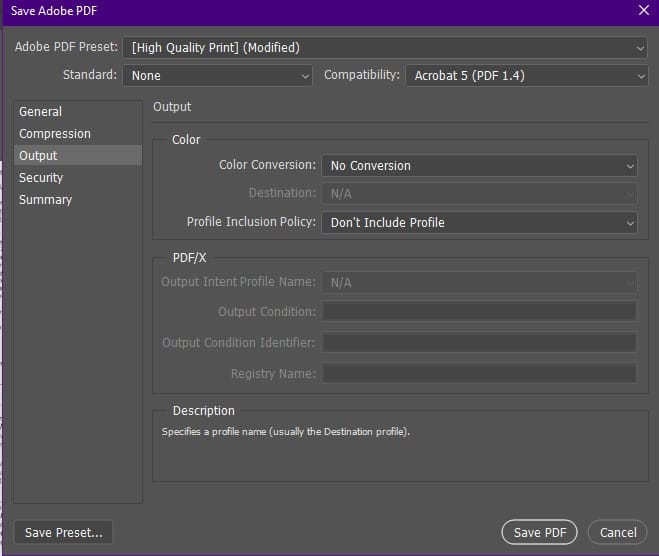The width and height of the screenshot is (659, 556).
Task: Click the Save Preset button
Action: (x=63, y=532)
